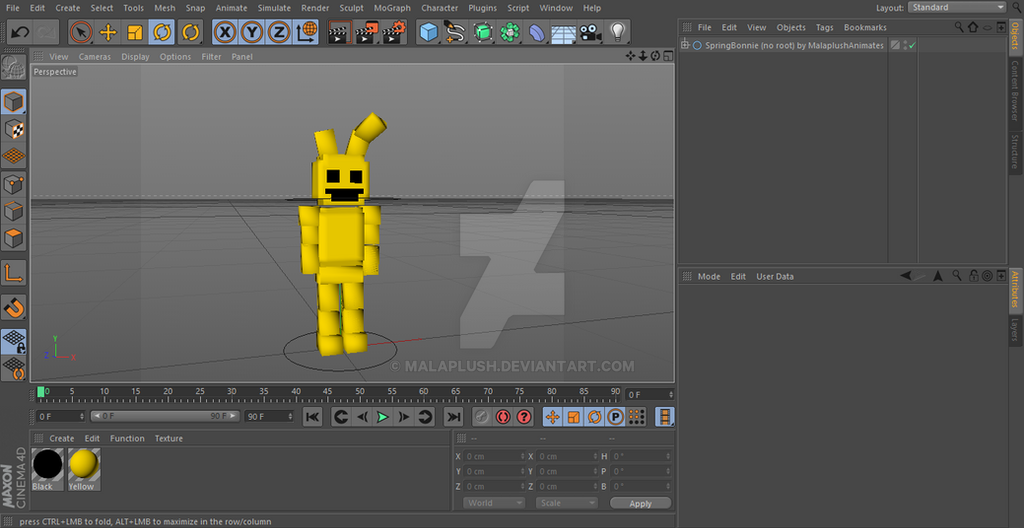Open the Spline pen tool
Image resolution: width=1024 pixels, height=528 pixels.
(455, 31)
